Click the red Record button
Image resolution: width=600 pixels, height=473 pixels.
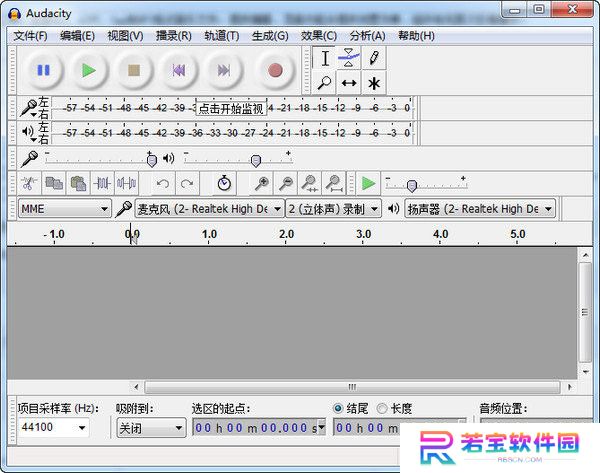(275, 70)
